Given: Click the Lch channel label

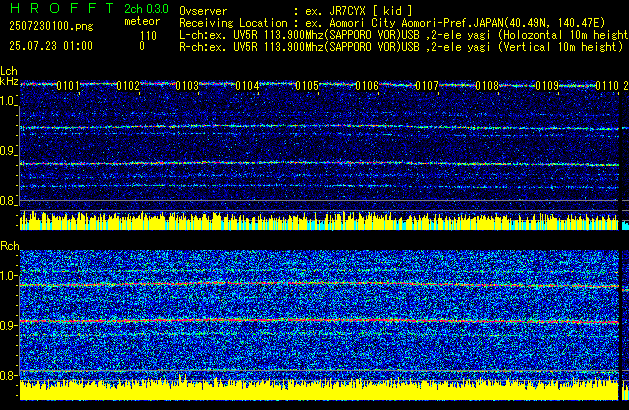Looking at the screenshot, I should [9, 71].
